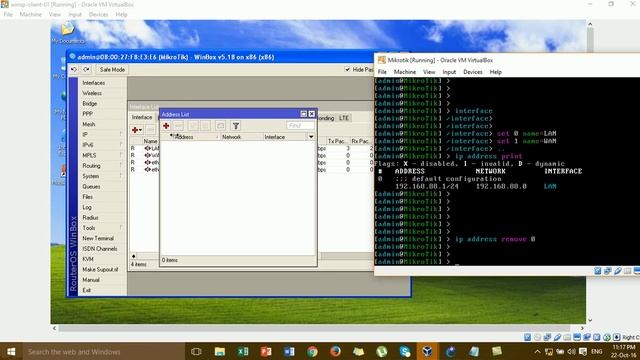
Task: Open View menu in Mikrotik VirtualBox window
Action: (x=429, y=72)
